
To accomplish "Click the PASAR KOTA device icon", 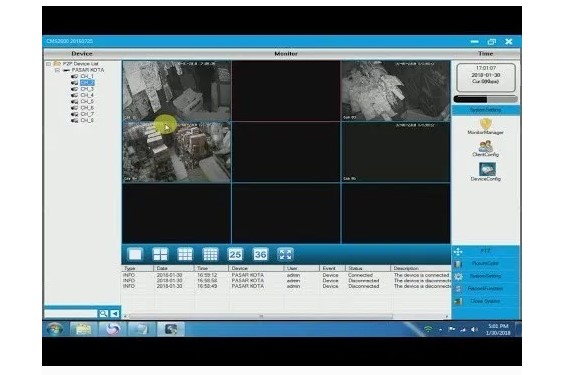I will (x=66, y=70).
